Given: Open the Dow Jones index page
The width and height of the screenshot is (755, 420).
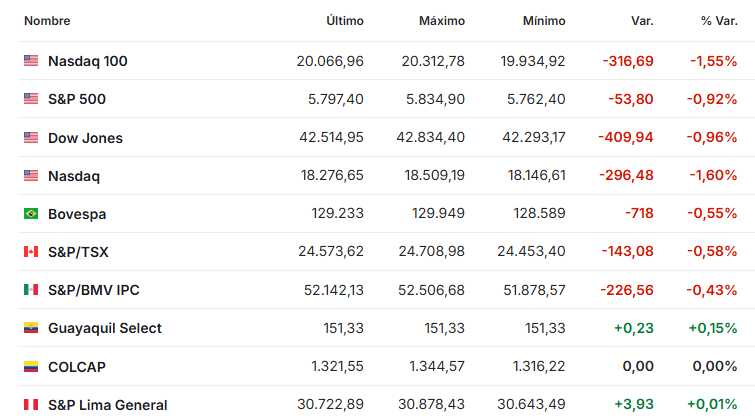Looking at the screenshot, I should (85, 138).
